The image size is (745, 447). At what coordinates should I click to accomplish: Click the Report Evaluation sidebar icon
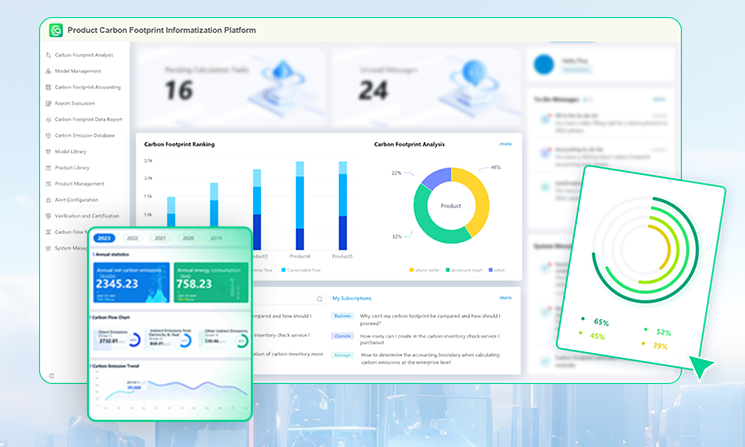[x=48, y=104]
